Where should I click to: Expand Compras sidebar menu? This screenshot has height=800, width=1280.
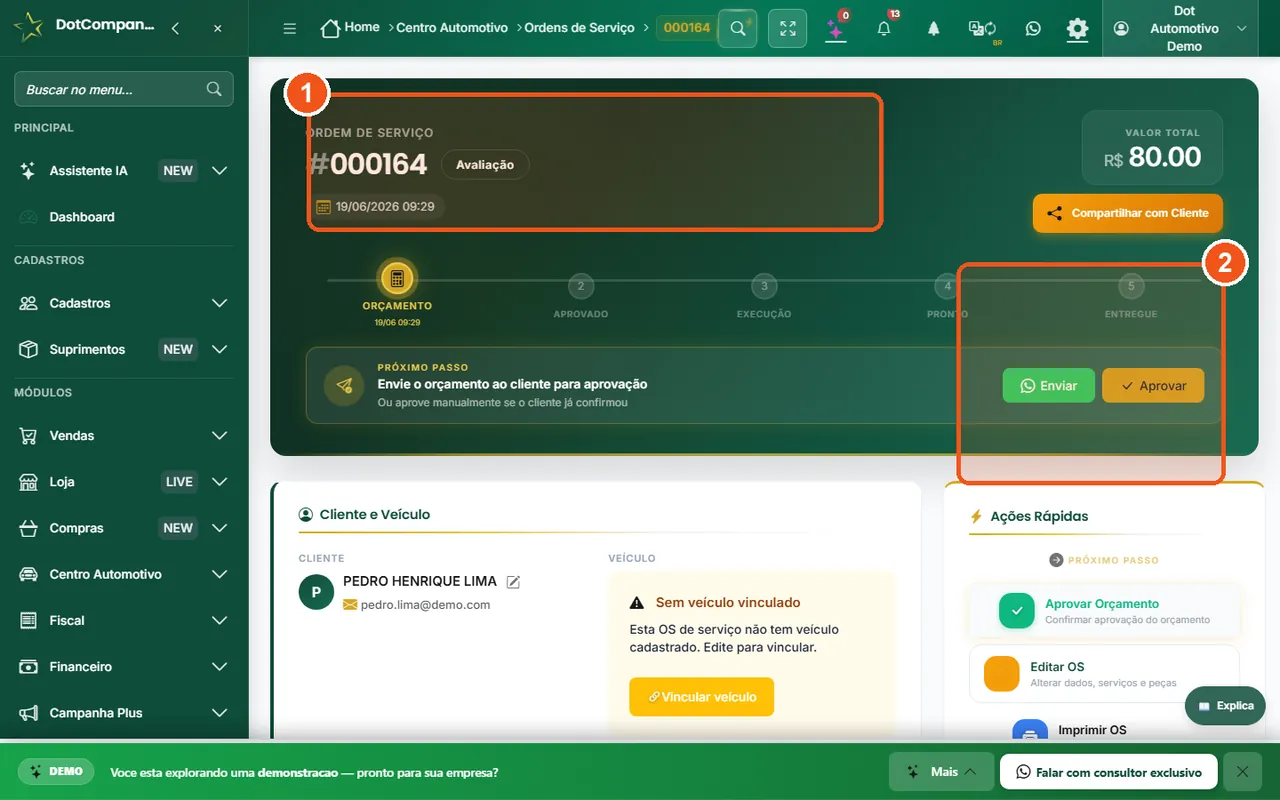124,528
